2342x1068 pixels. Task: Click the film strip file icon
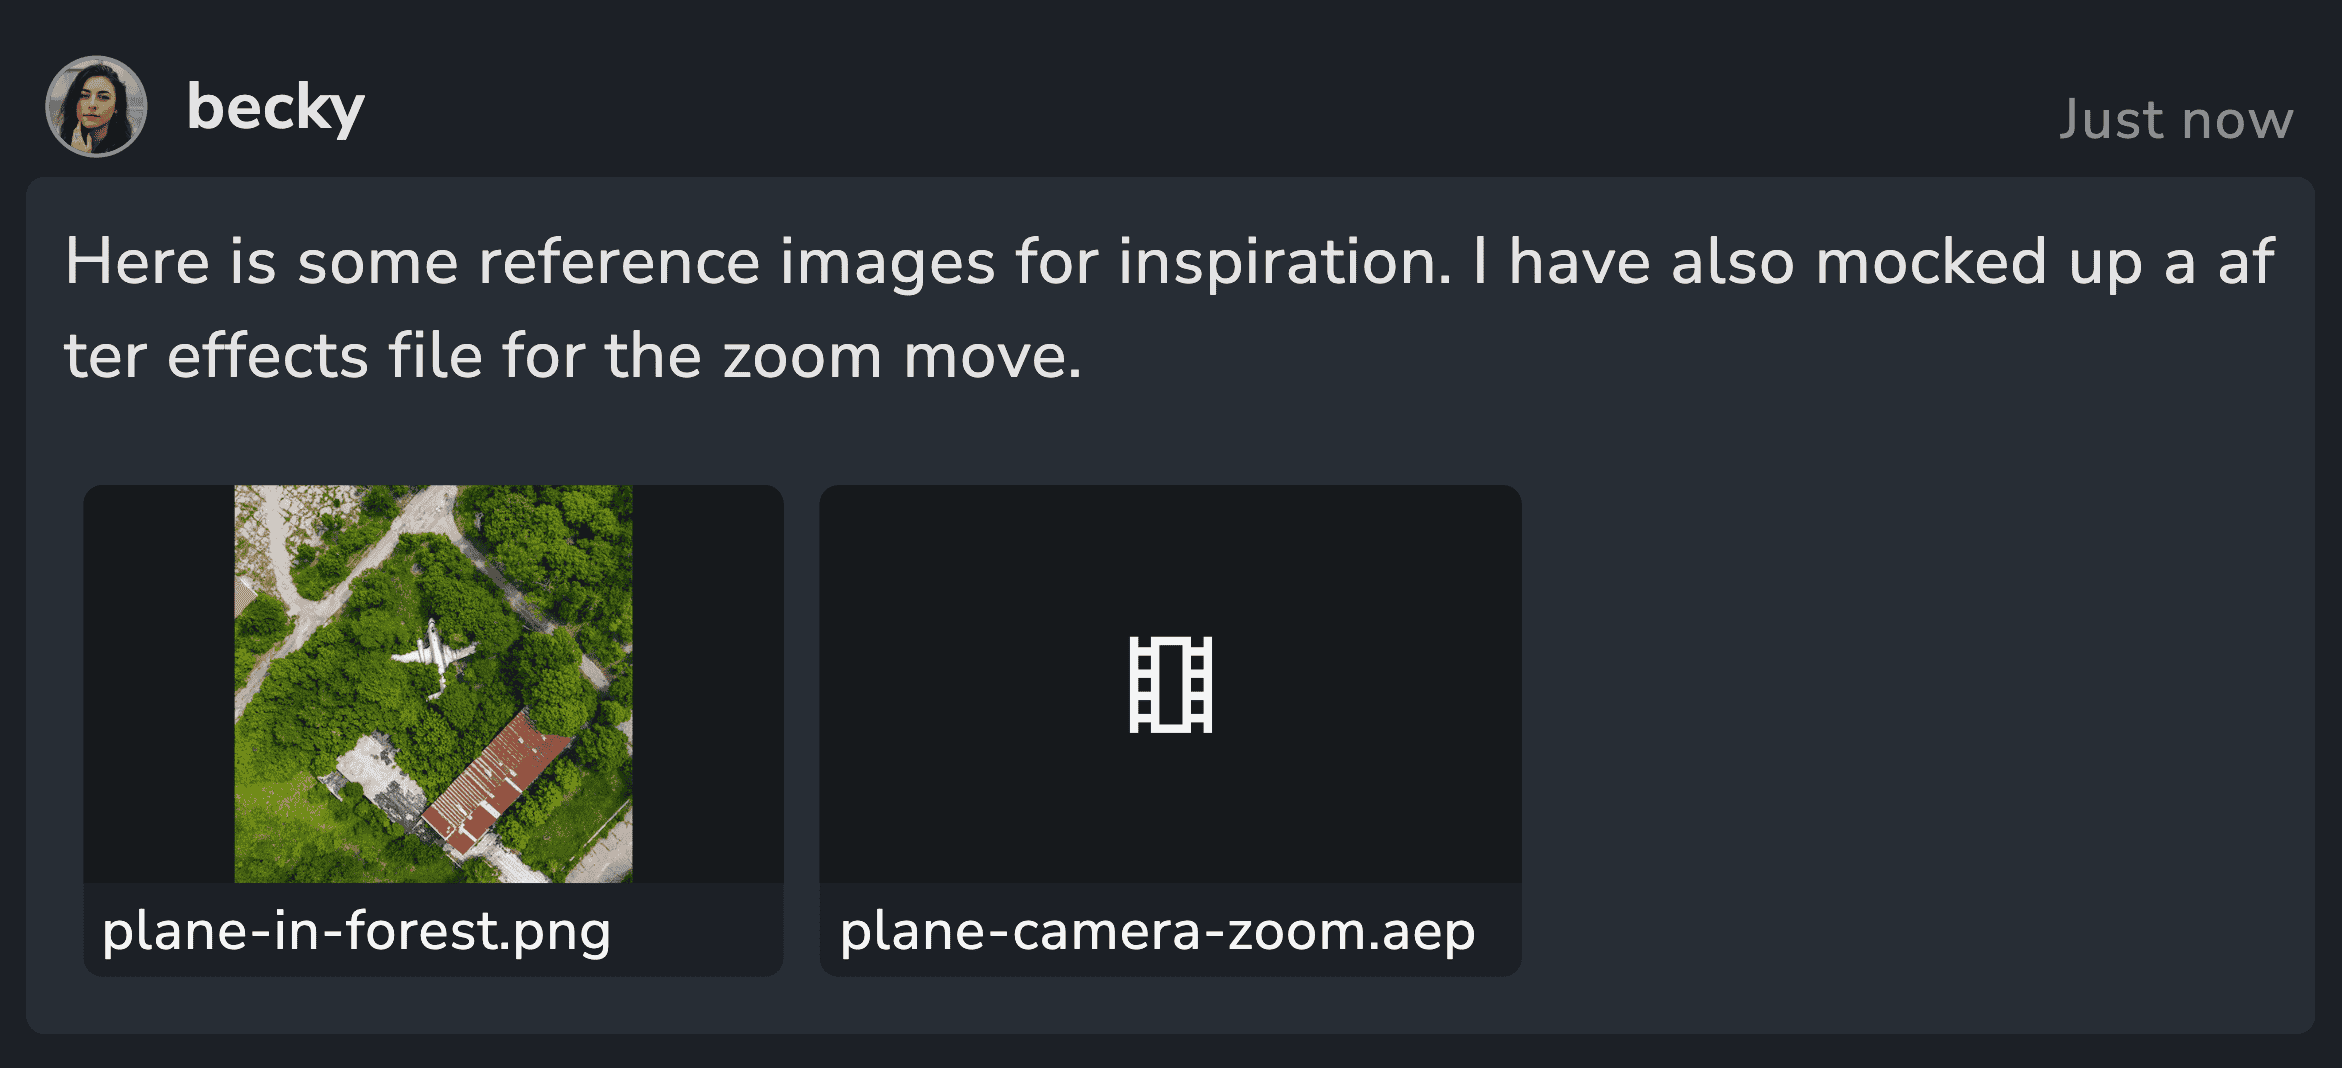1171,685
